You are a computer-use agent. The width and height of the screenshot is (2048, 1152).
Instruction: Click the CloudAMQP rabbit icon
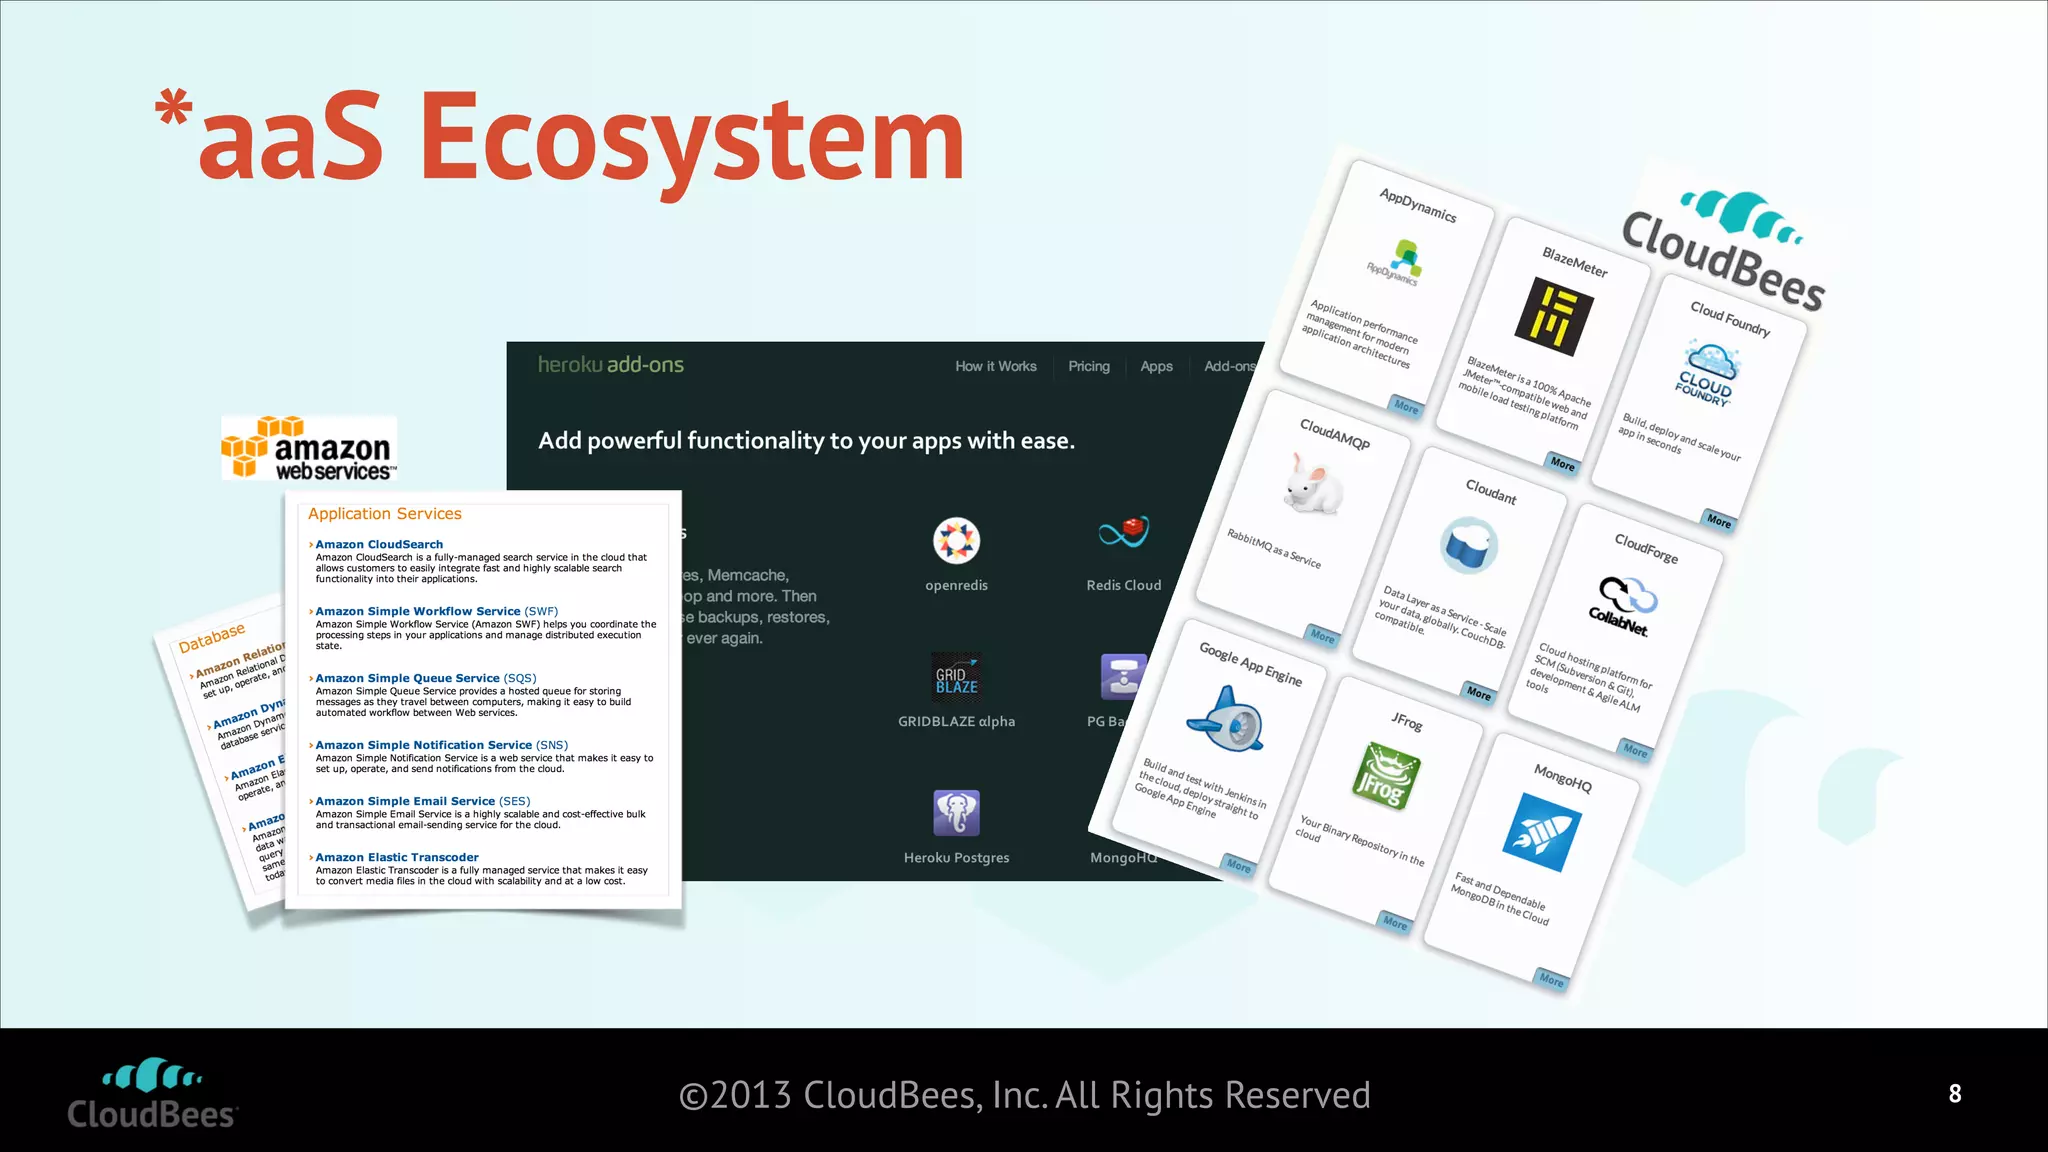pyautogui.click(x=1312, y=484)
